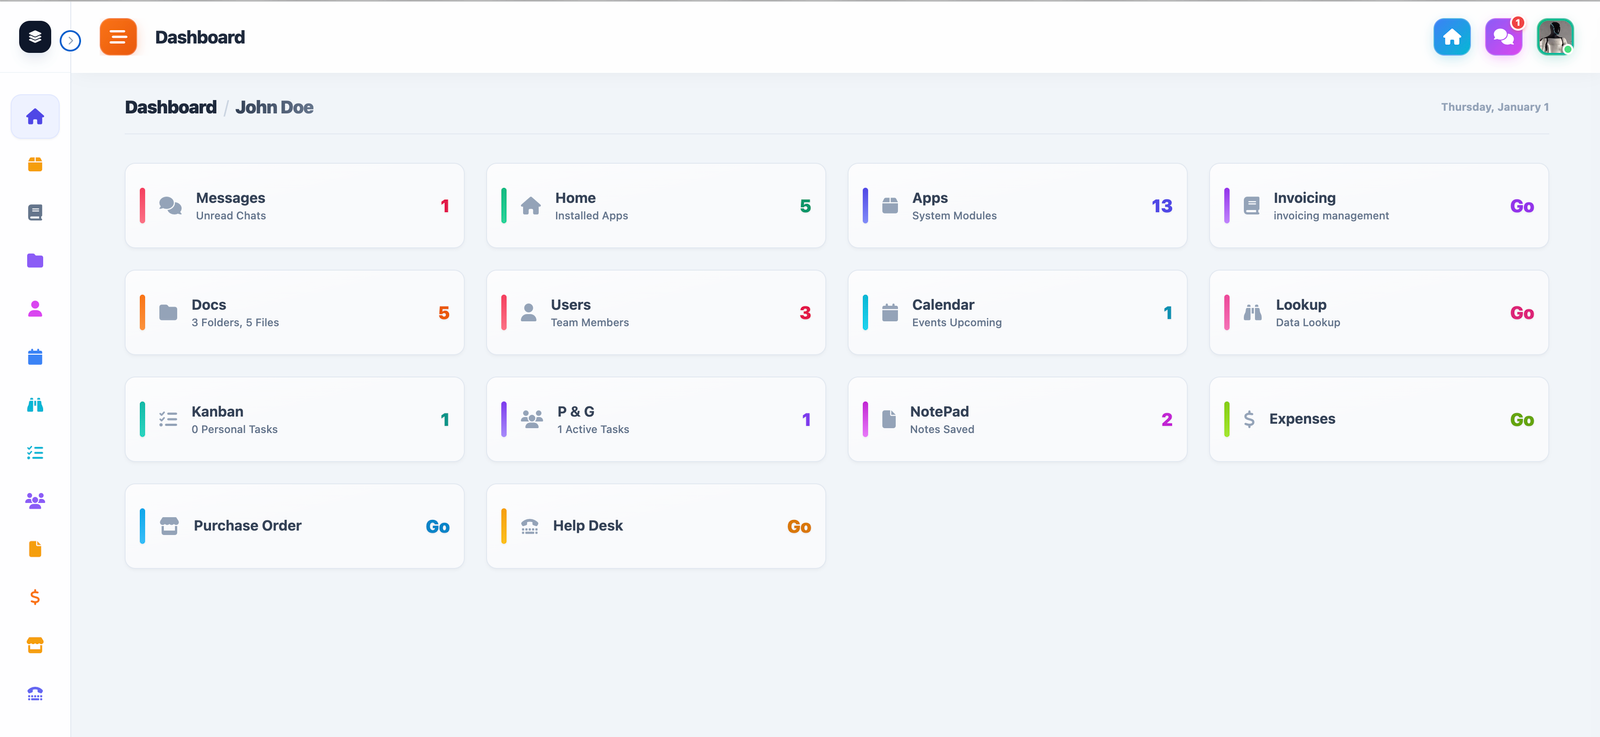Open the Lookup binoculars icon in the sidebar

35,405
